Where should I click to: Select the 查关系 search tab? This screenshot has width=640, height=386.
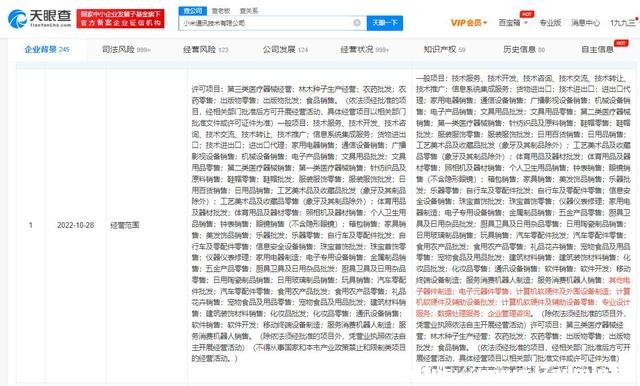pos(249,11)
